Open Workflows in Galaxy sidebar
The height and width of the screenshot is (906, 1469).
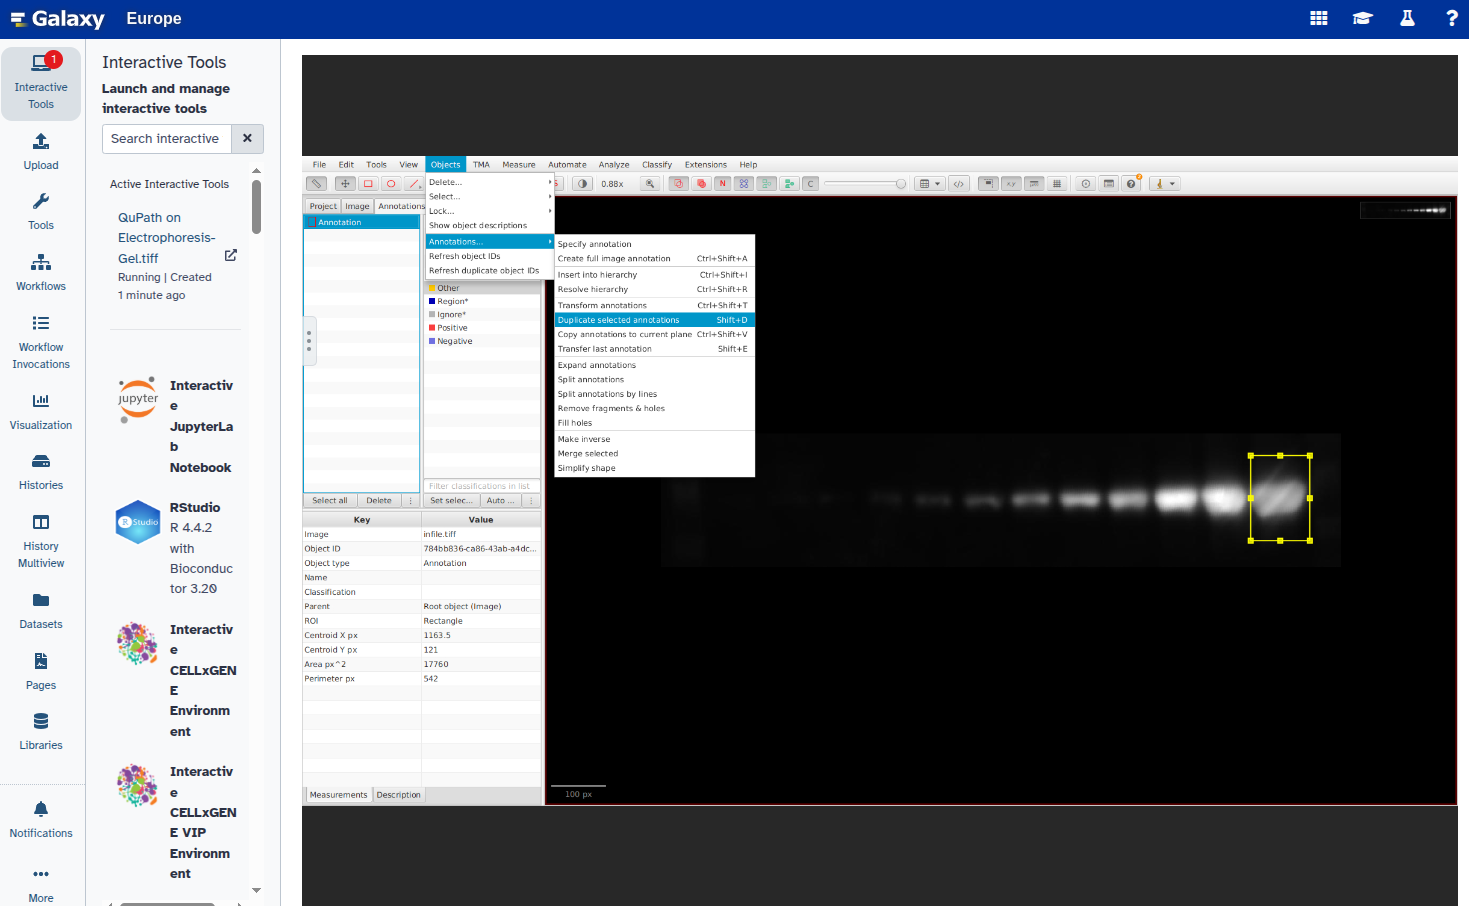pos(41,272)
